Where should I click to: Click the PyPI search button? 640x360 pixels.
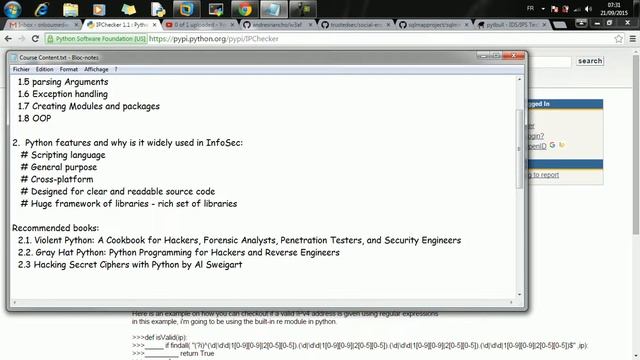pyautogui.click(x=590, y=61)
